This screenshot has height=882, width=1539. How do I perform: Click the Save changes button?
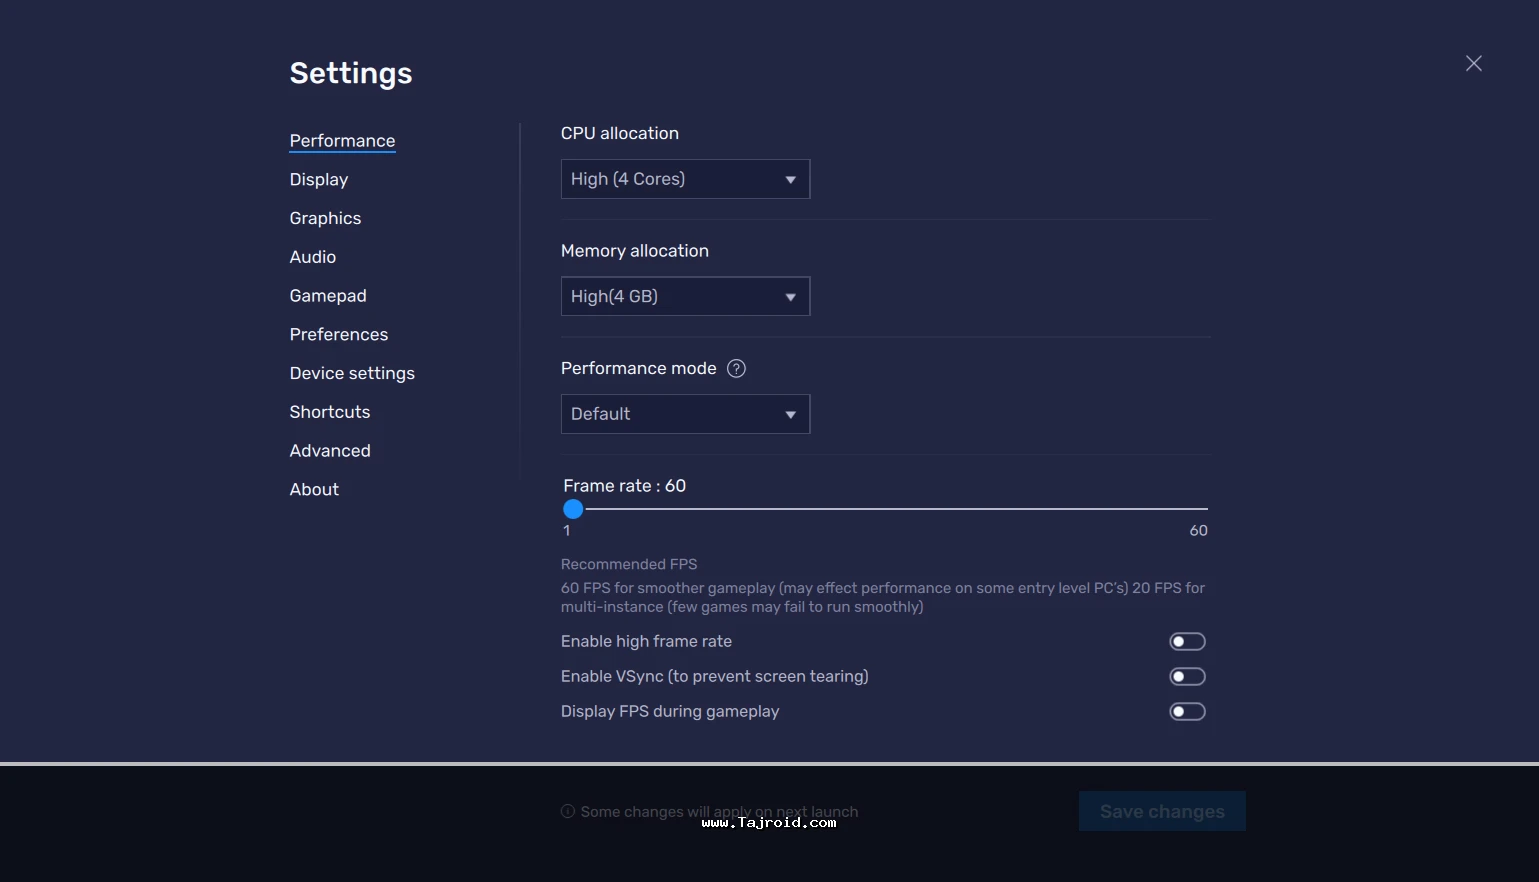1162,812
